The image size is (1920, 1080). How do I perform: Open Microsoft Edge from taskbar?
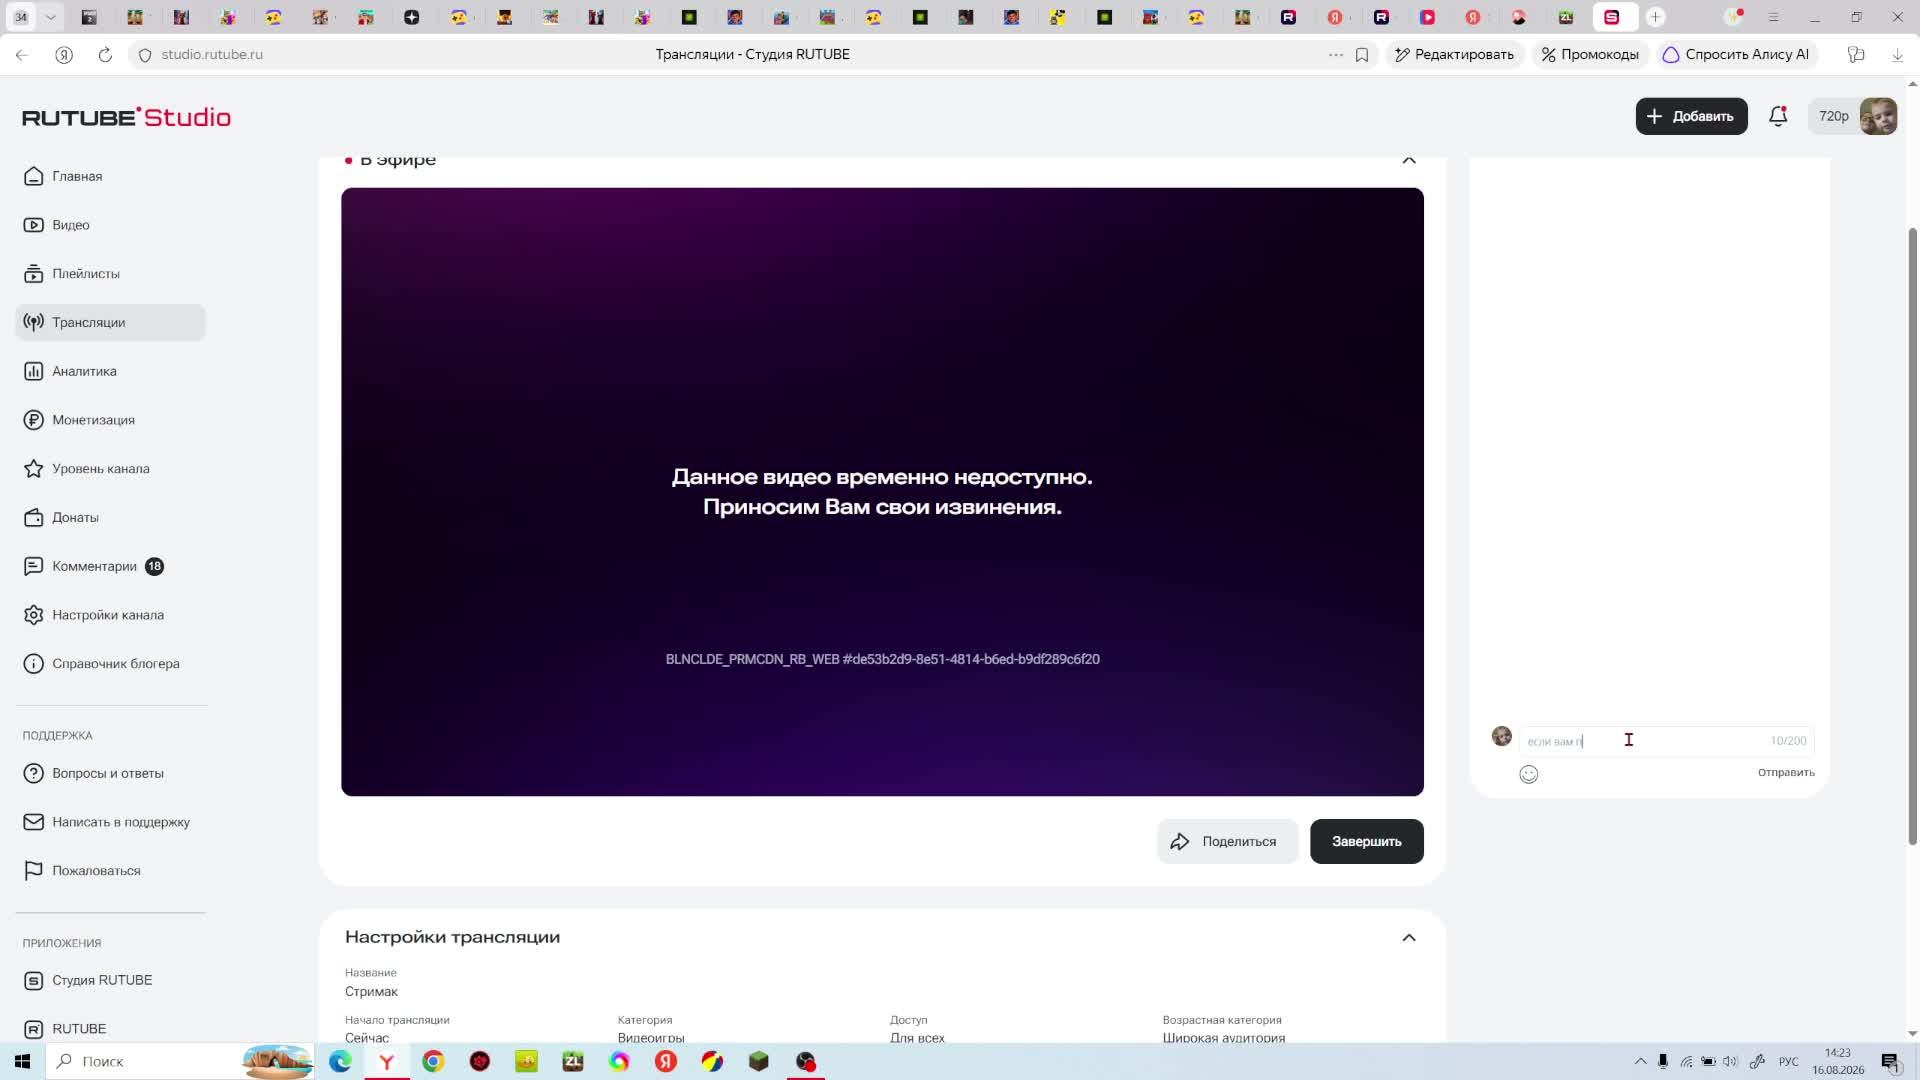pos(340,1061)
